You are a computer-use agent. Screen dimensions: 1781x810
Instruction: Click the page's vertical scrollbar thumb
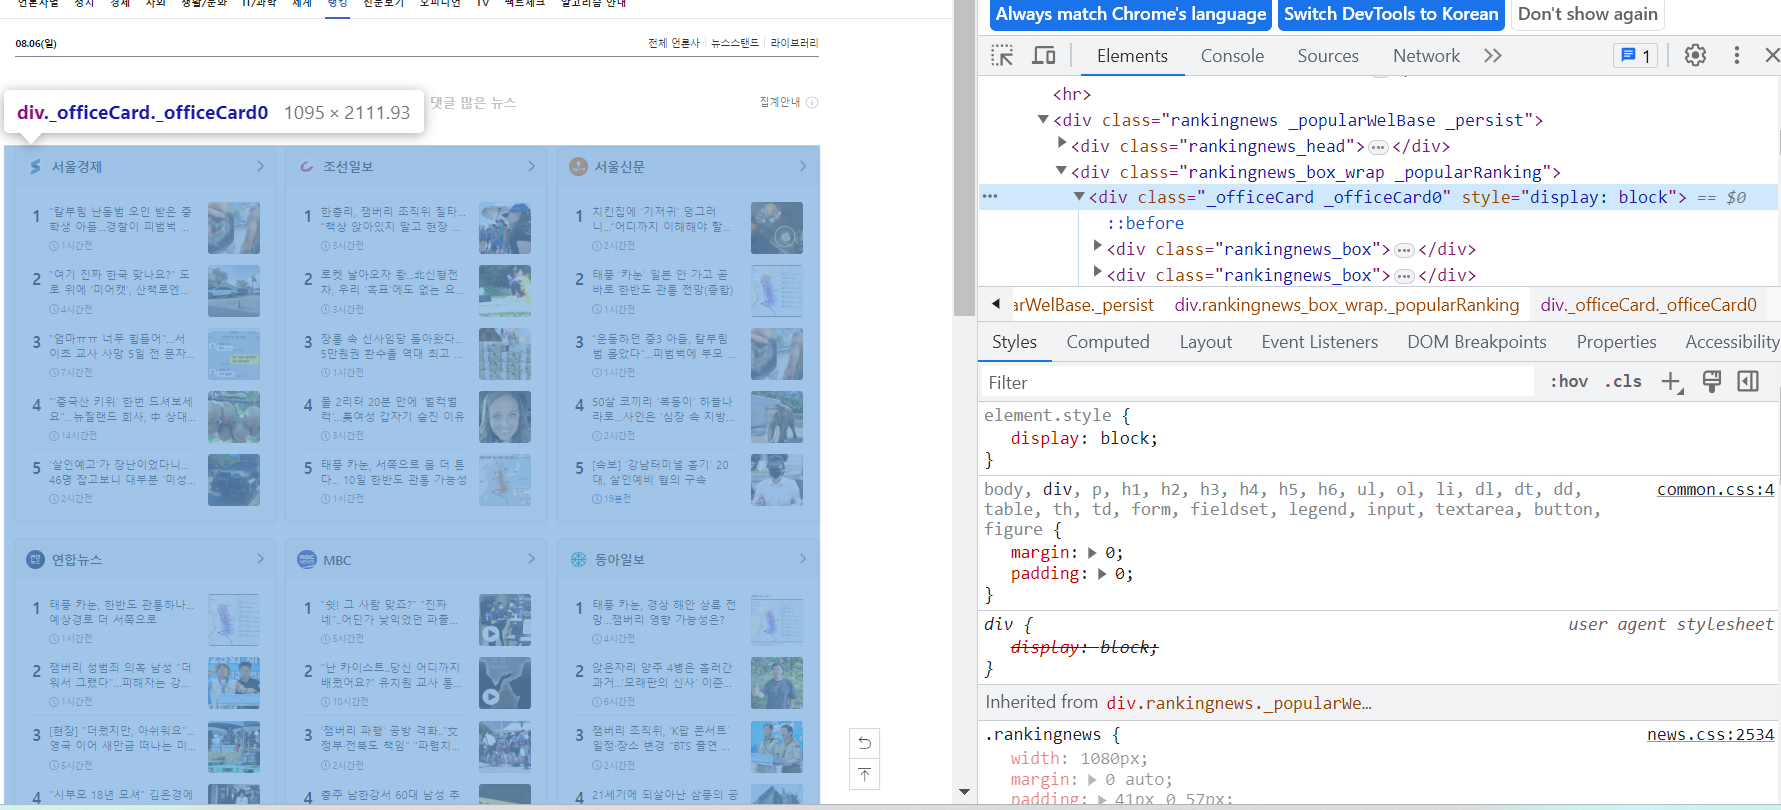(x=964, y=160)
